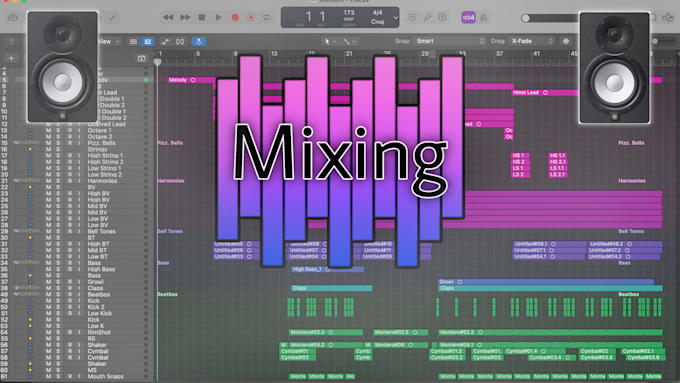Toggle the Metronome click icon
Image resolution: width=680 pixels, height=383 pixels.
[483, 18]
